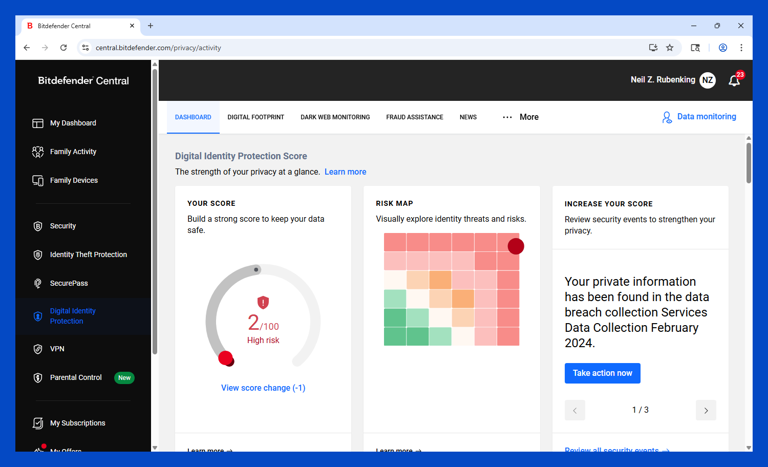
Task: Click the red high-risk shield icon
Action: point(263,302)
